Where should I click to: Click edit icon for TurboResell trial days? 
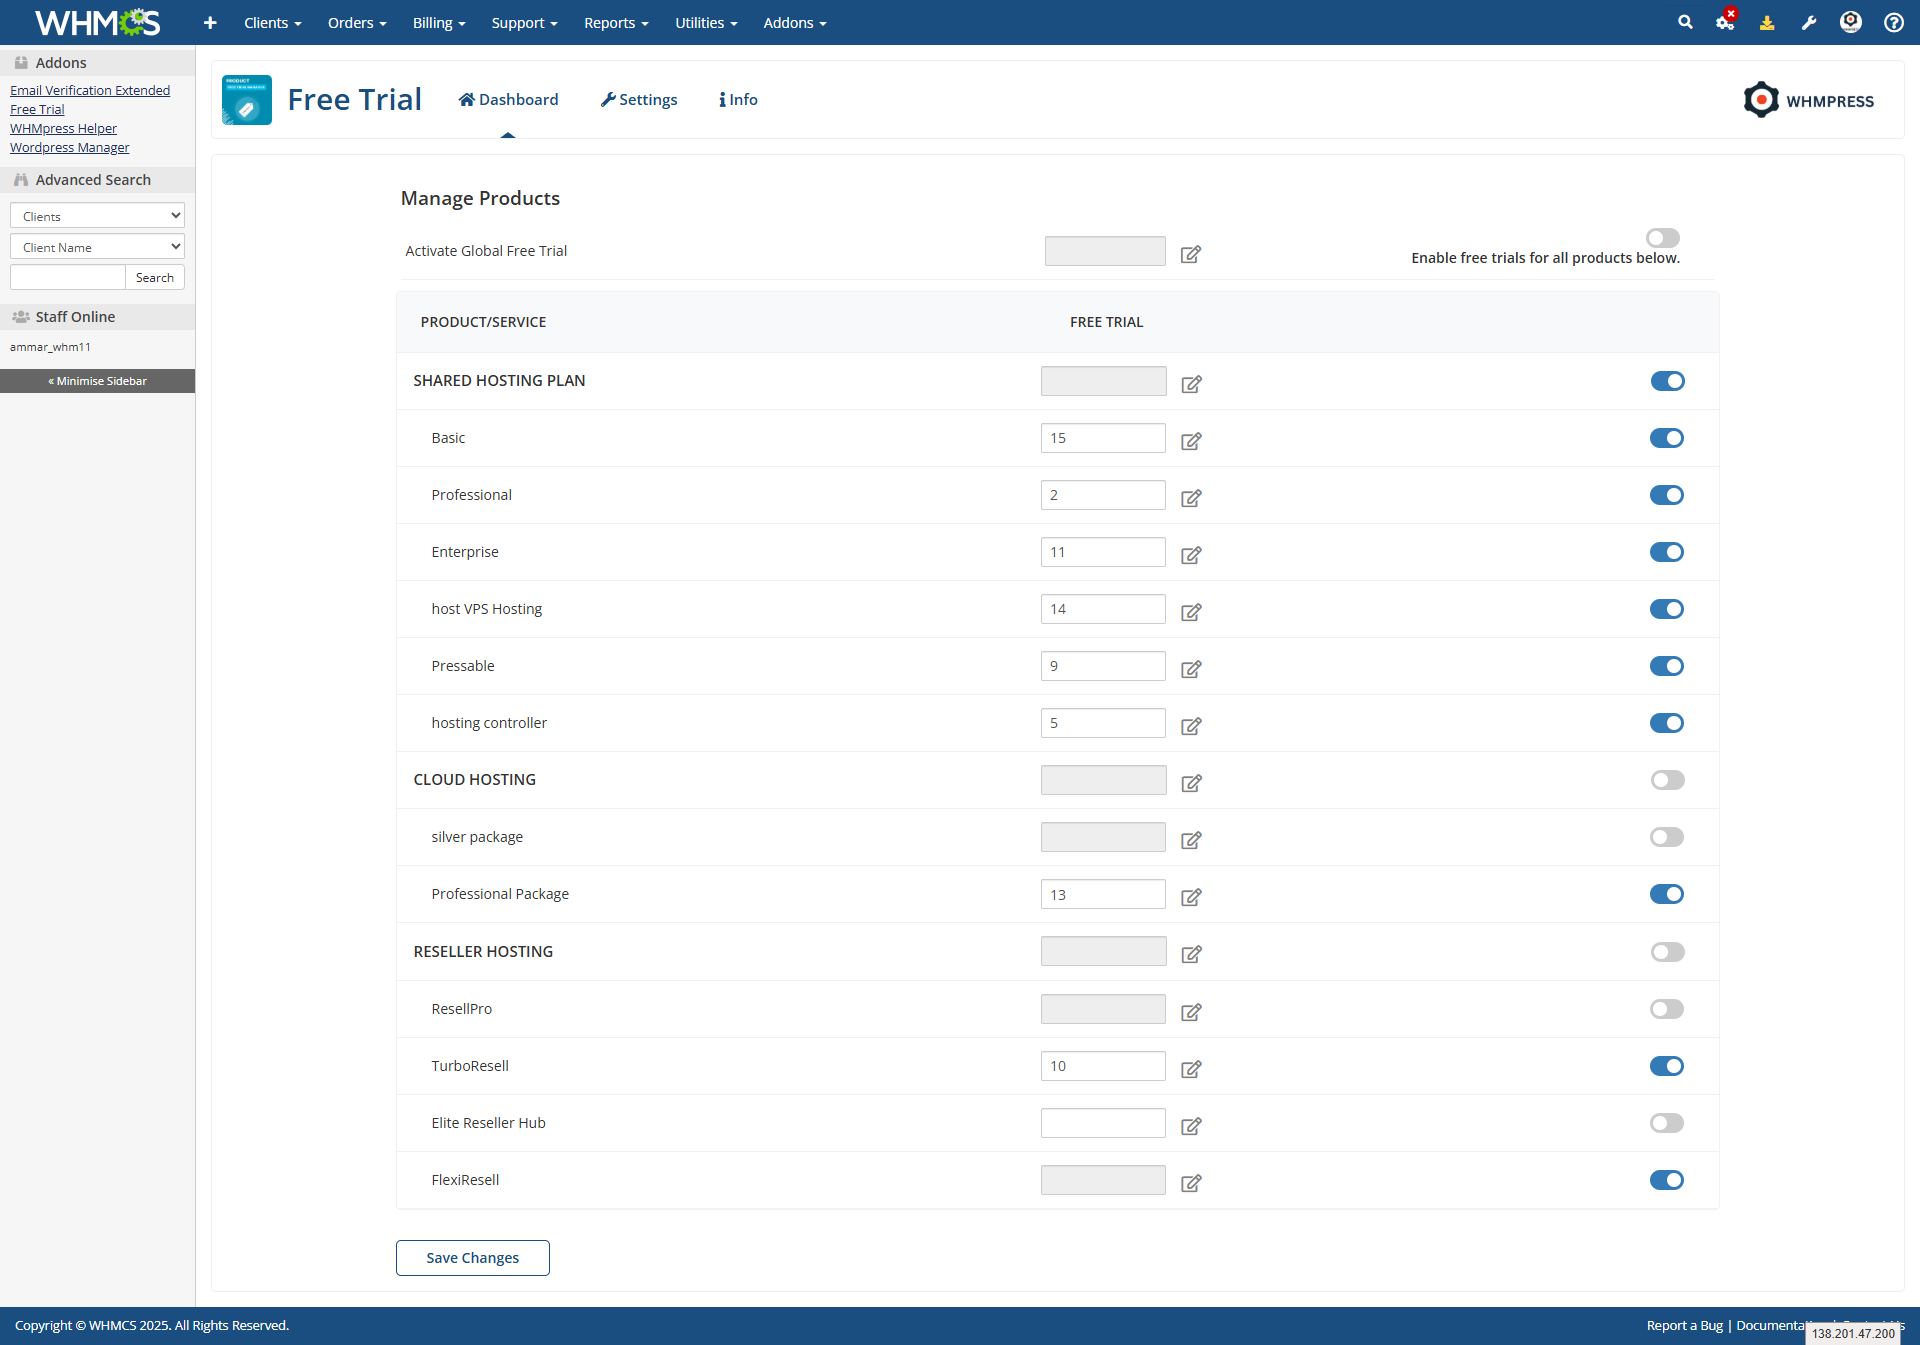click(1190, 1069)
